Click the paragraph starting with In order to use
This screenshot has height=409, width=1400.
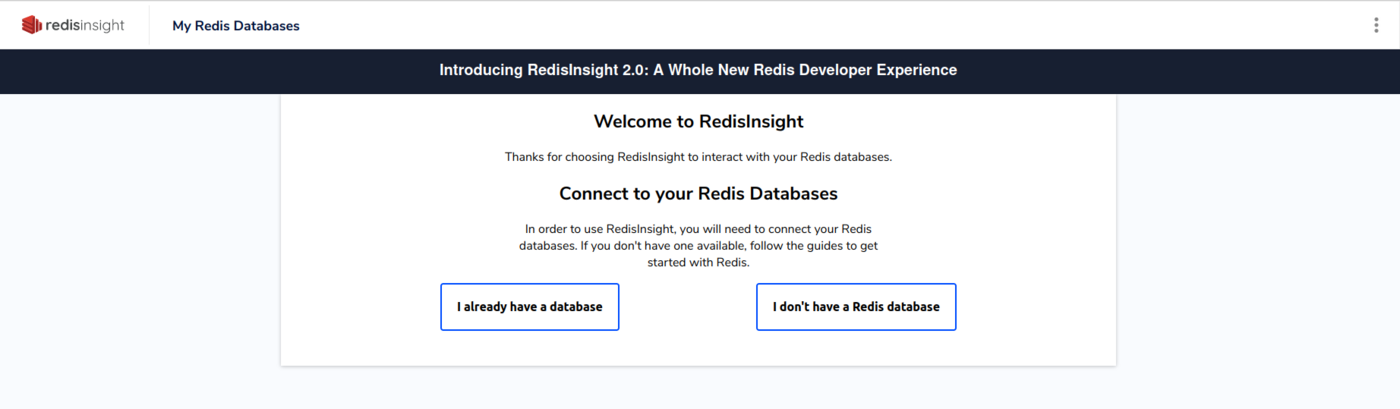pos(698,228)
